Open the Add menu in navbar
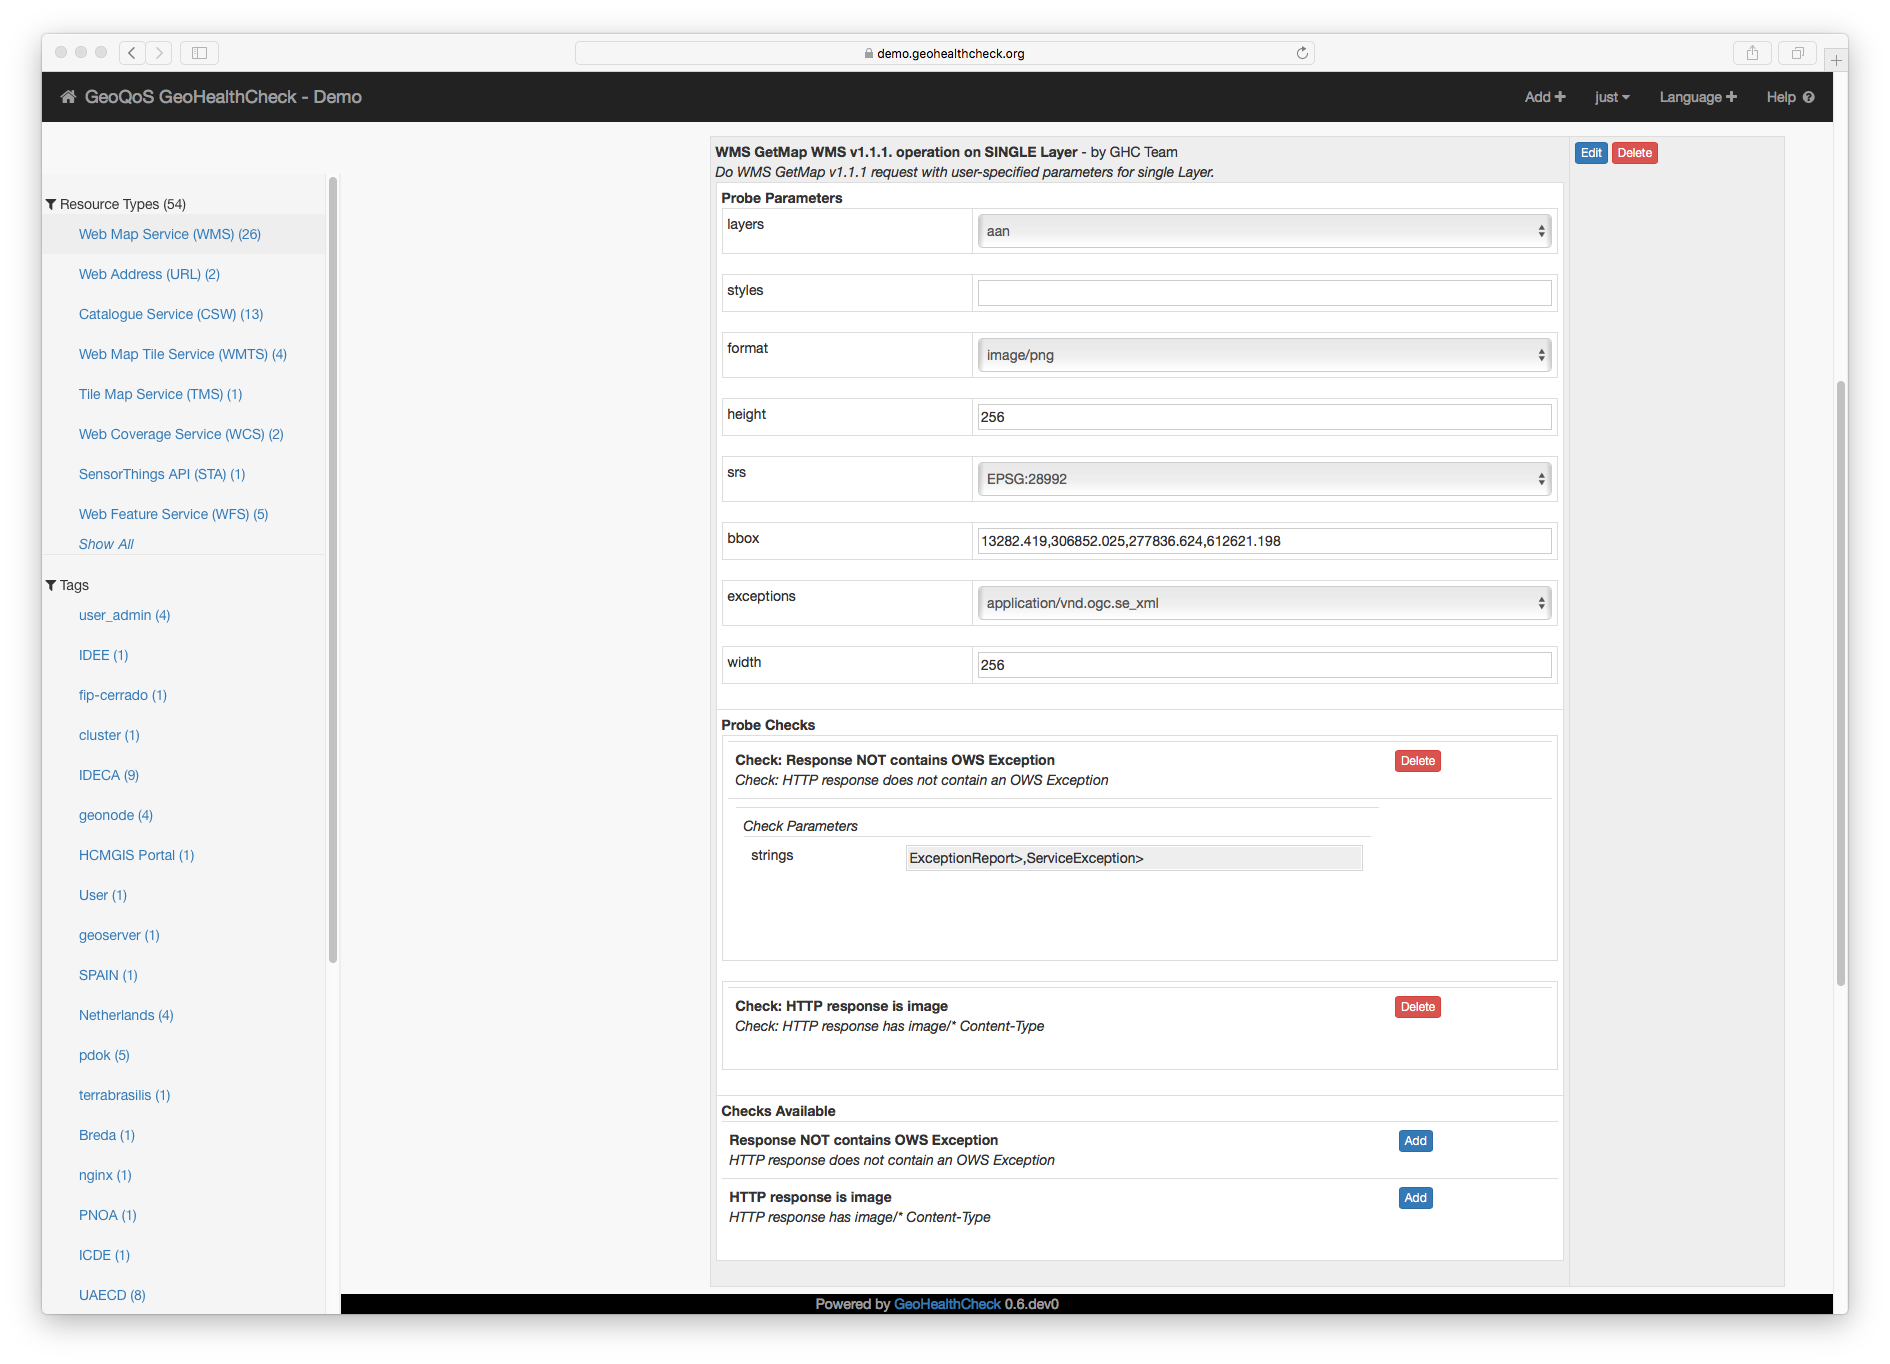The width and height of the screenshot is (1890, 1364). pyautogui.click(x=1544, y=97)
